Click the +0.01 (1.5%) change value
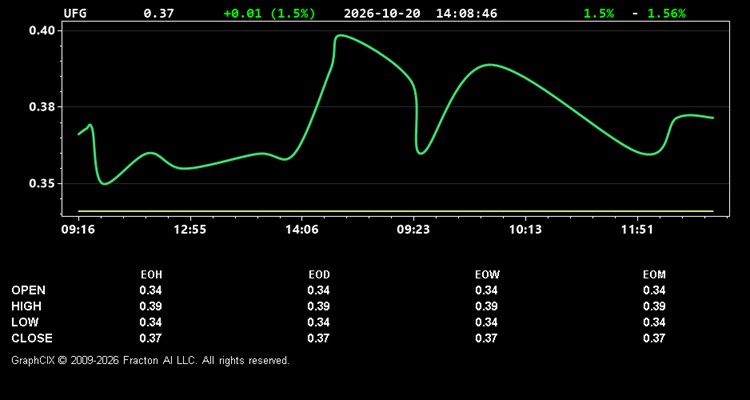Screen dimensions: 750x400 click(270, 13)
